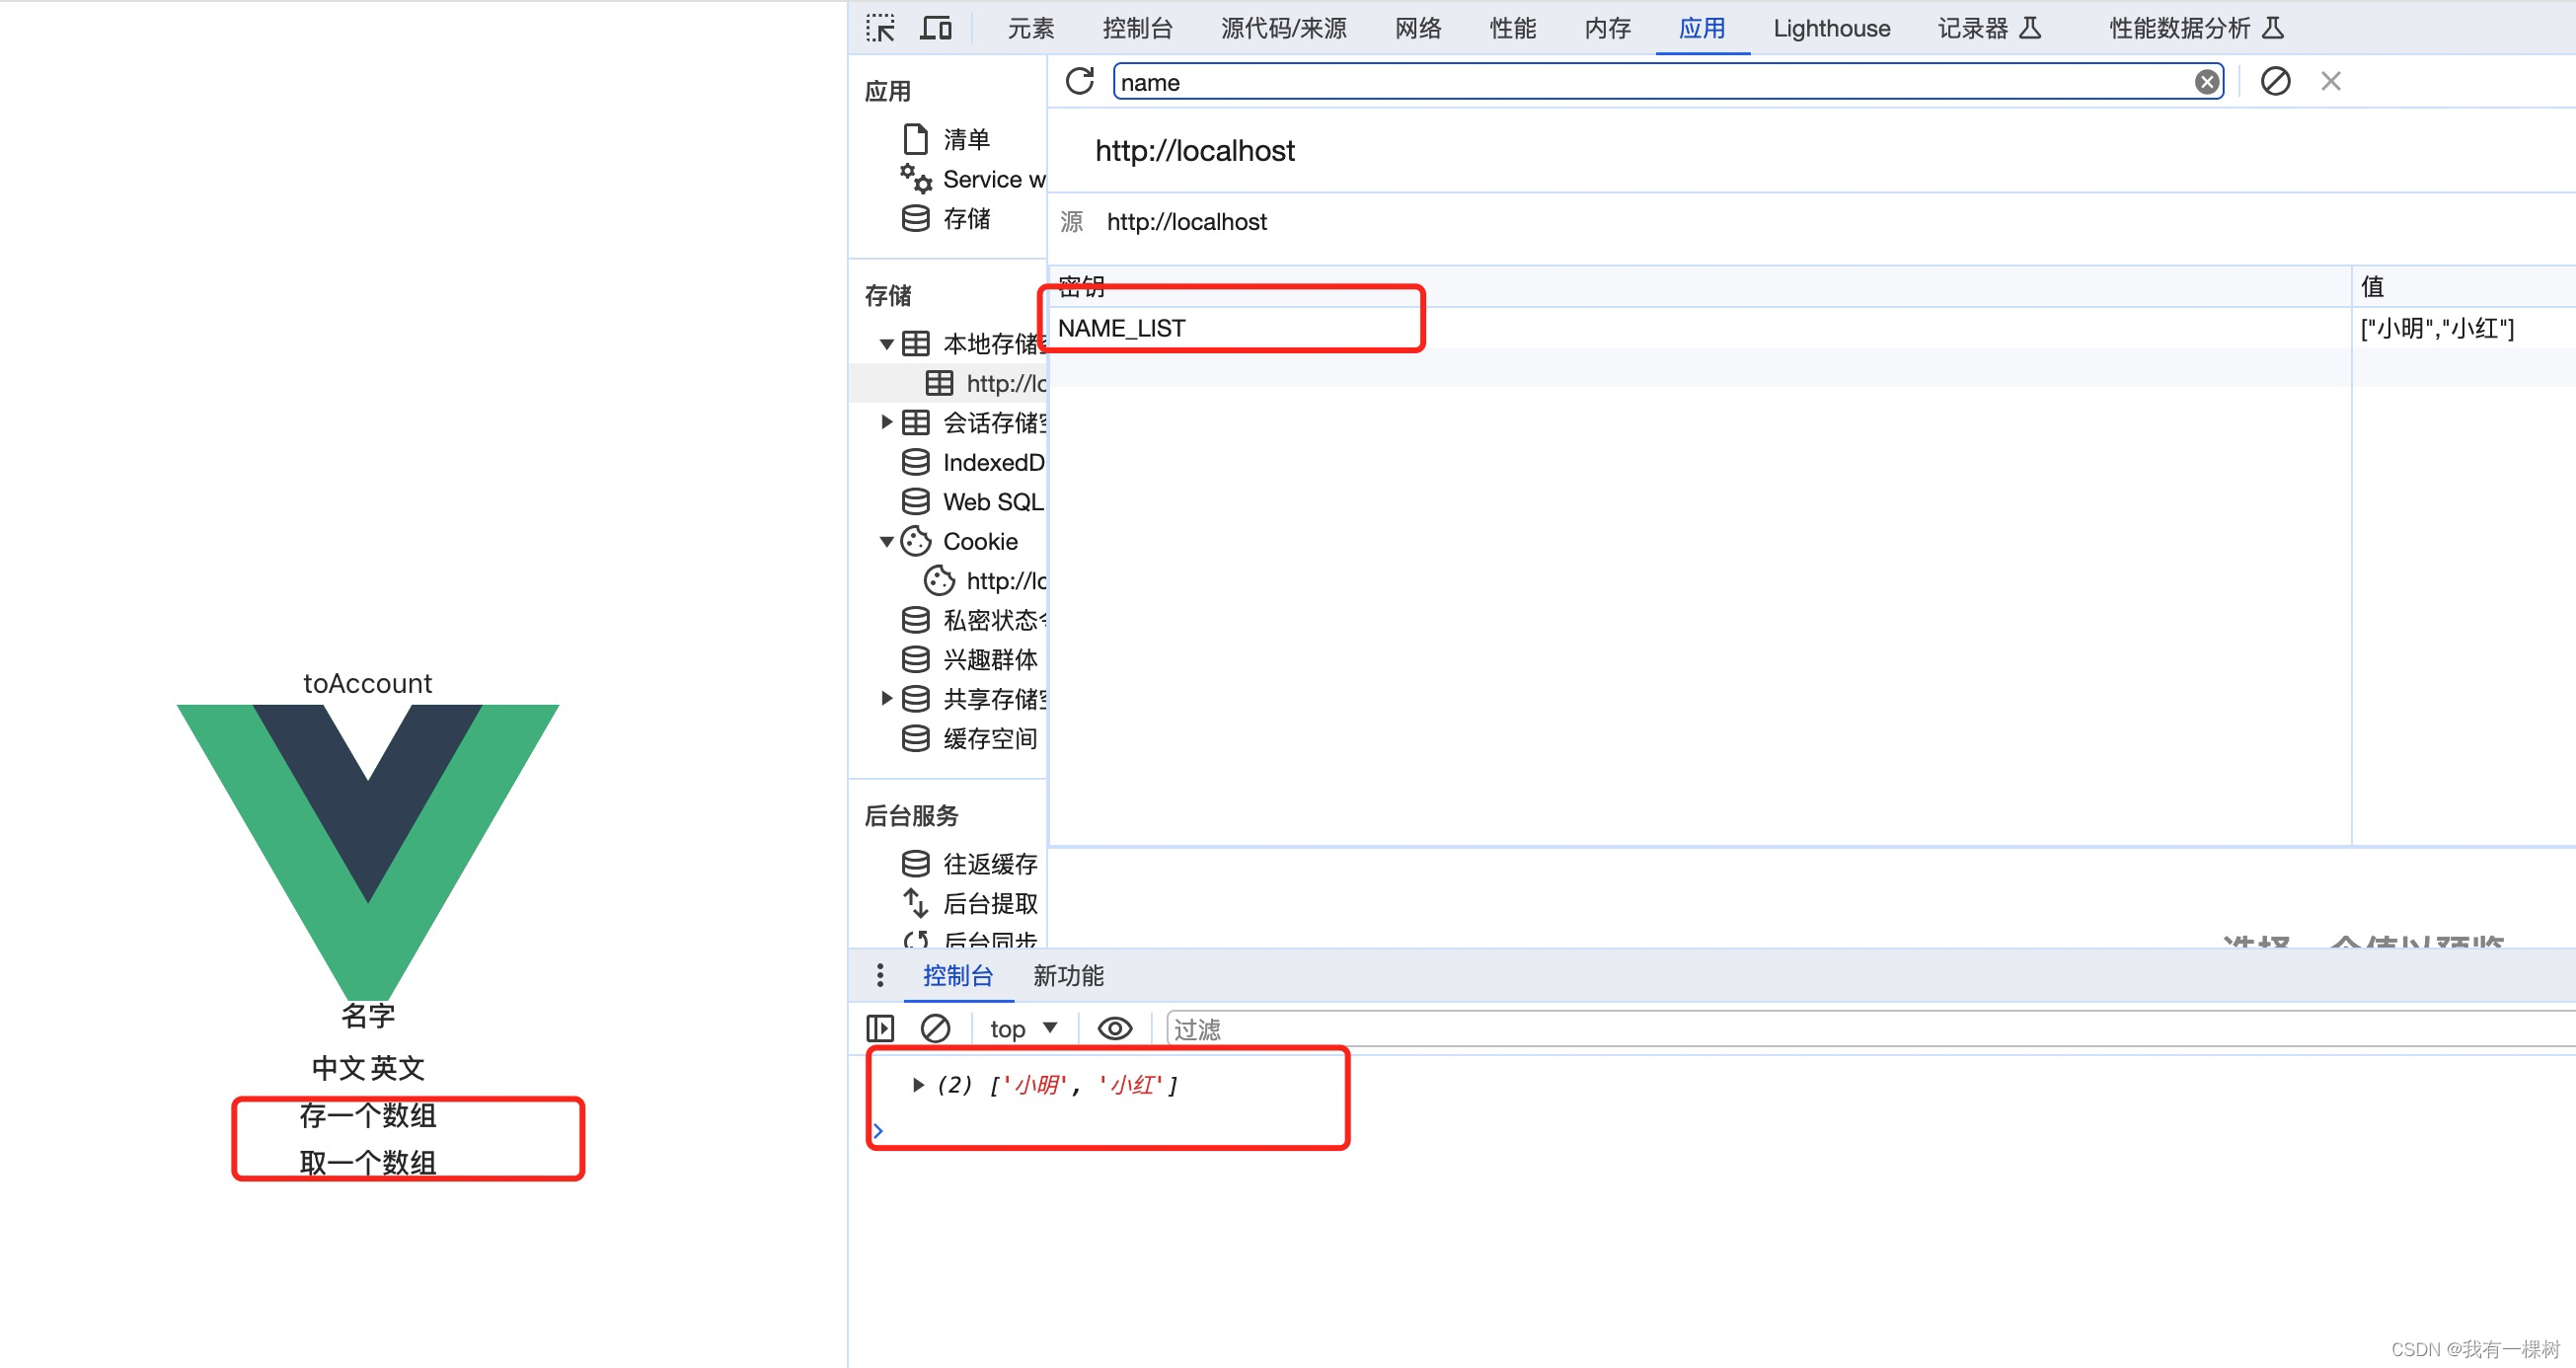Click the refresh storage items icon

[x=1079, y=81]
